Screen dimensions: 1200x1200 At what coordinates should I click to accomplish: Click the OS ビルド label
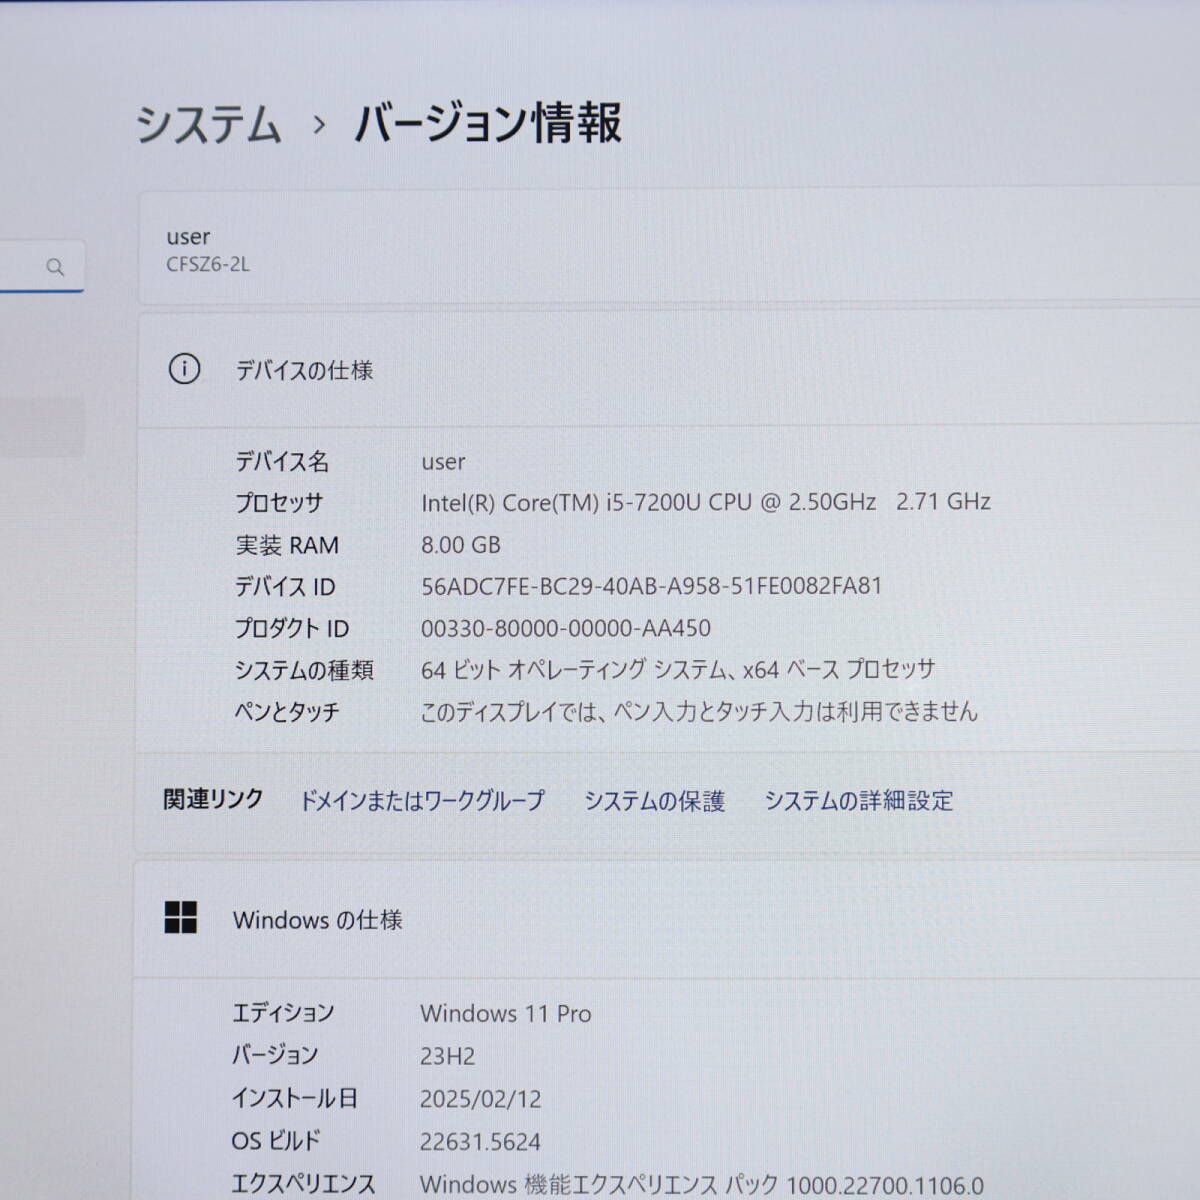(276, 1141)
